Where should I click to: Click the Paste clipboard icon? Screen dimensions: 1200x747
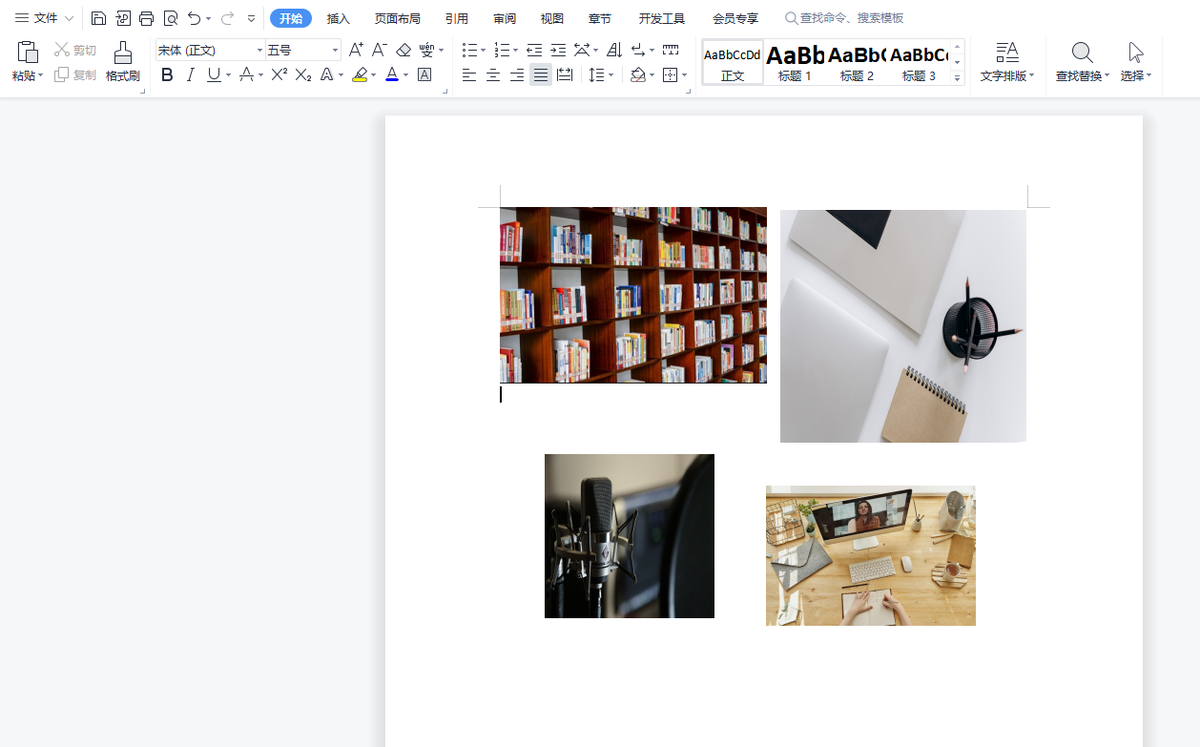[28, 52]
